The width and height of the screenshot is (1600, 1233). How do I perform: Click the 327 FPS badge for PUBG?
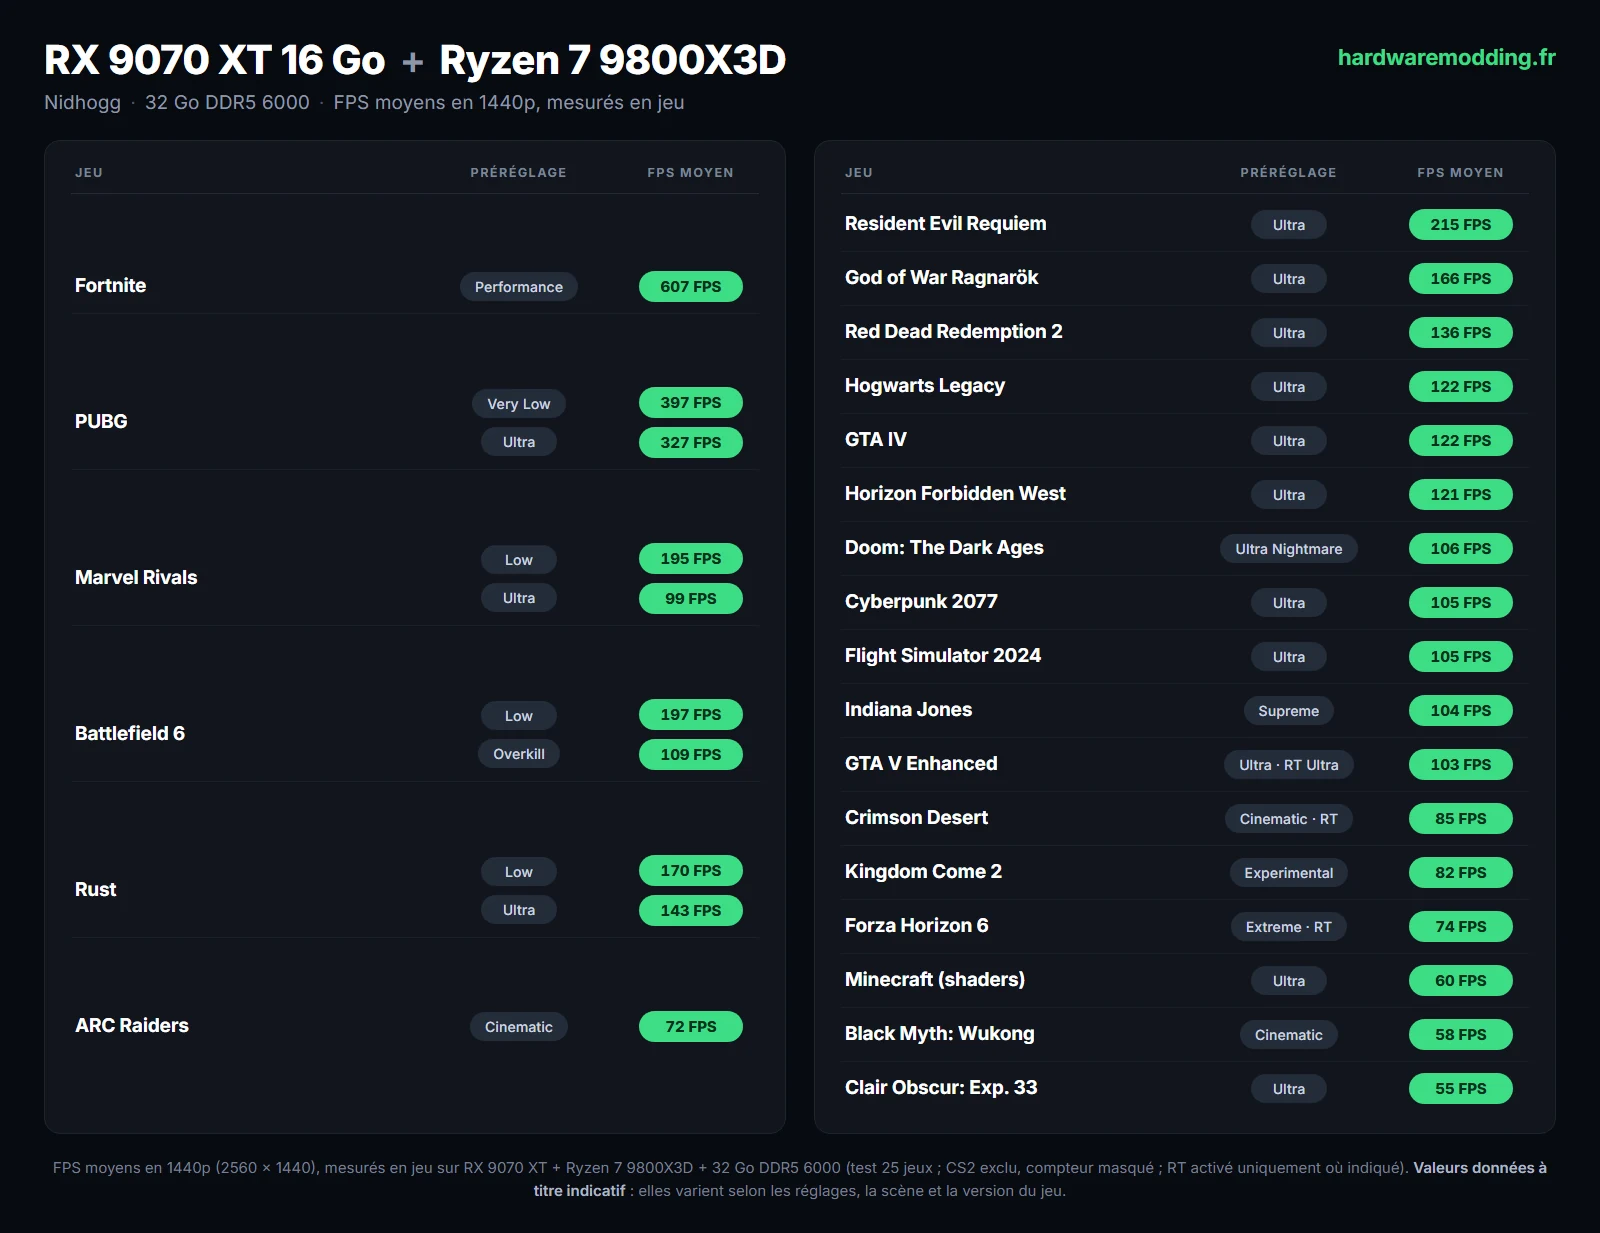coord(691,443)
